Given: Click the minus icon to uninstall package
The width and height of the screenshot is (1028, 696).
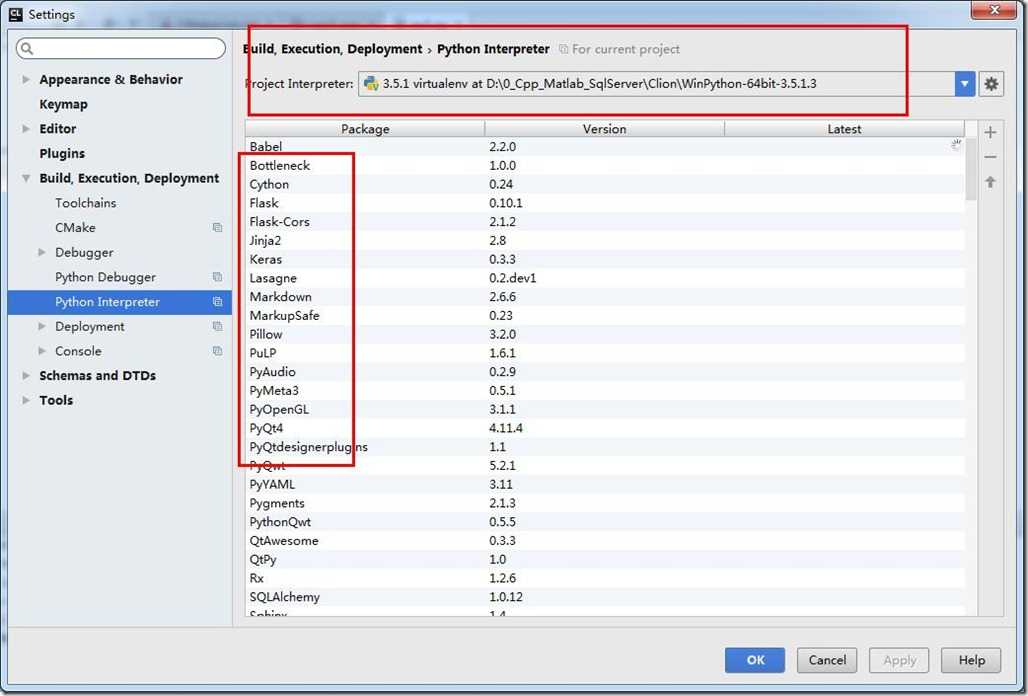Looking at the screenshot, I should click(x=990, y=157).
